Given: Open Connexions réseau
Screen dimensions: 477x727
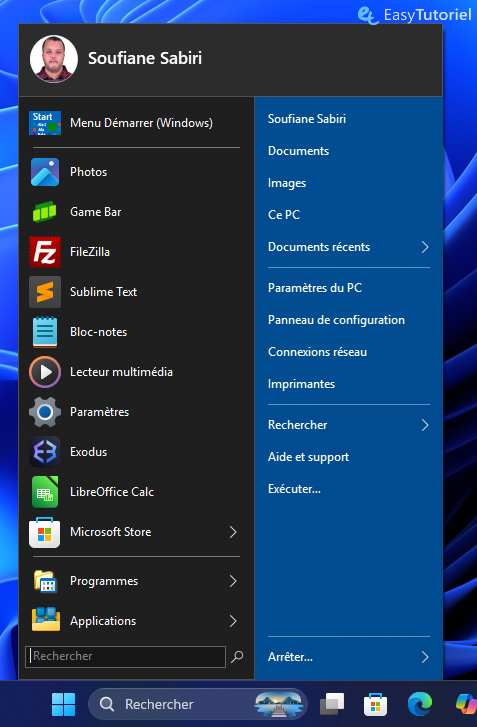Looking at the screenshot, I should pyautogui.click(x=318, y=352).
